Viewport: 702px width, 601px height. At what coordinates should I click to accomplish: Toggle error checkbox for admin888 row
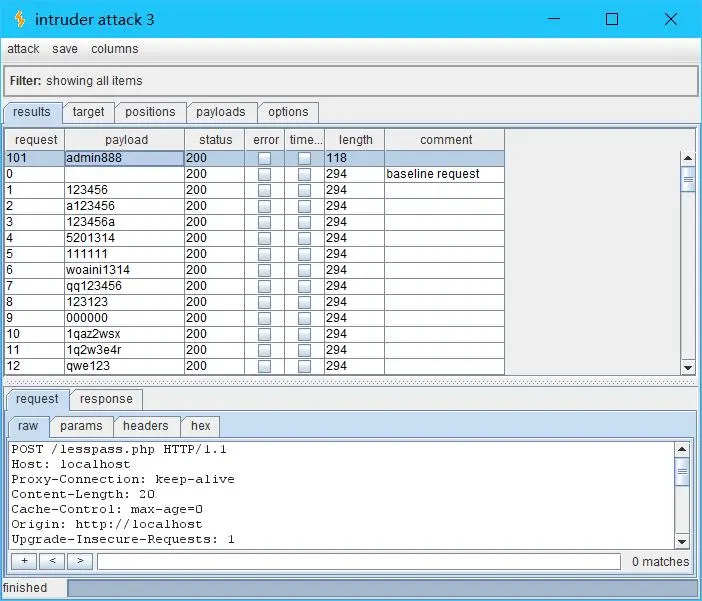265,158
